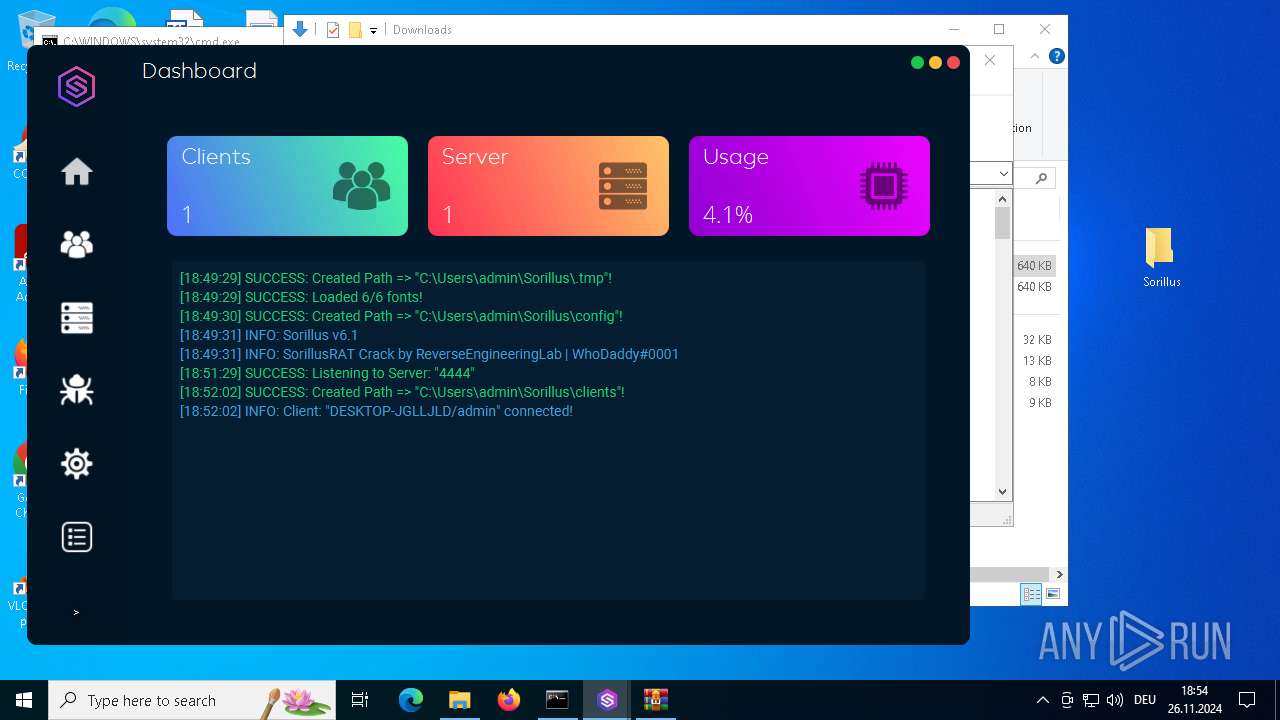Open File Explorer from the taskbar
Image resolution: width=1280 pixels, height=720 pixels.
459,700
